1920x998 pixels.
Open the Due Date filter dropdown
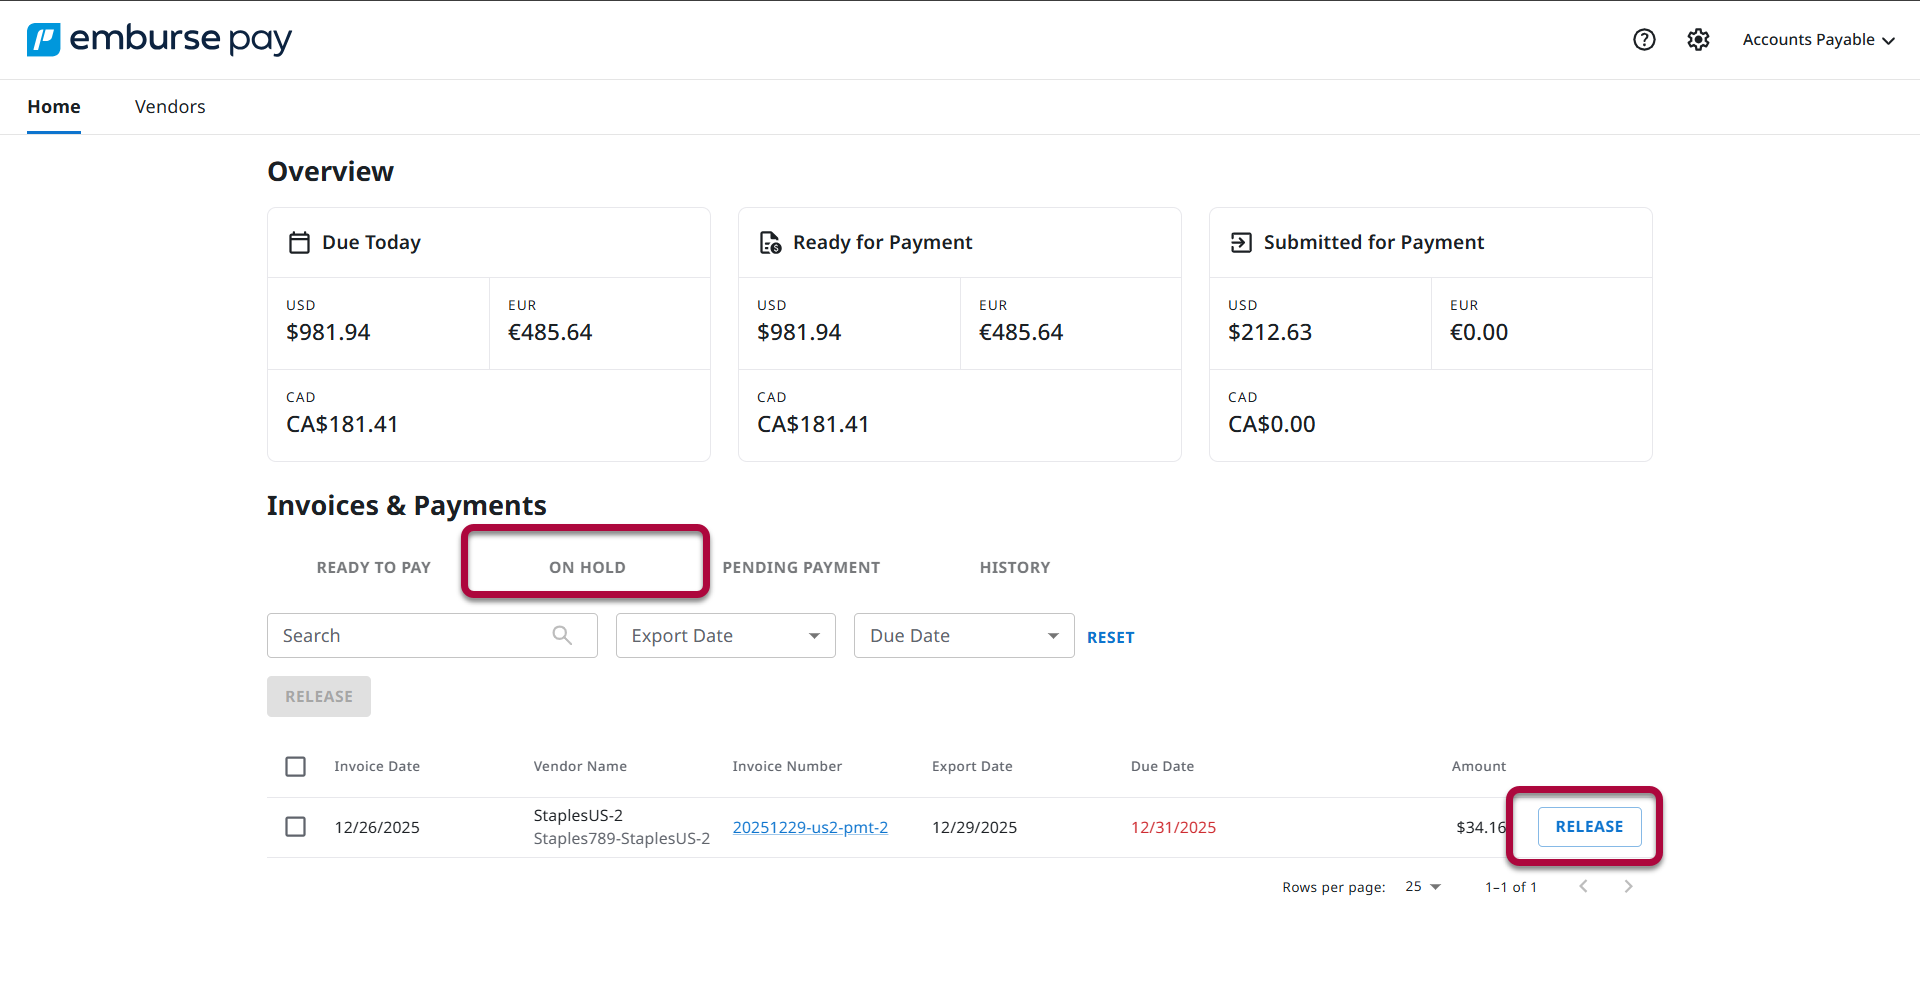coord(963,635)
